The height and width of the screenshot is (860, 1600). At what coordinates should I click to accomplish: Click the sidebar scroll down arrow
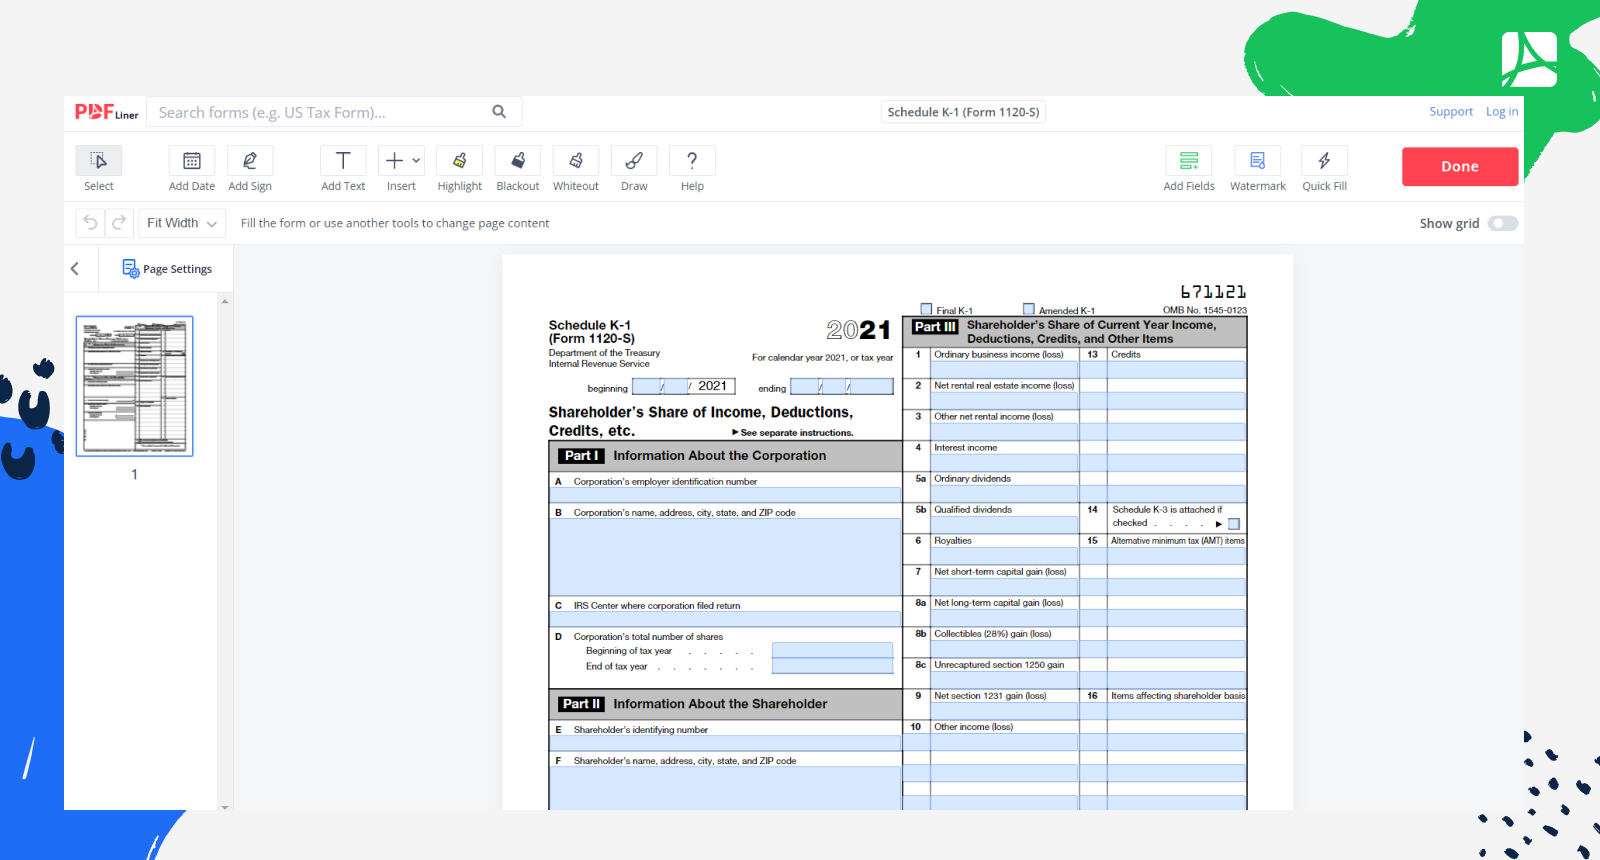tap(225, 806)
